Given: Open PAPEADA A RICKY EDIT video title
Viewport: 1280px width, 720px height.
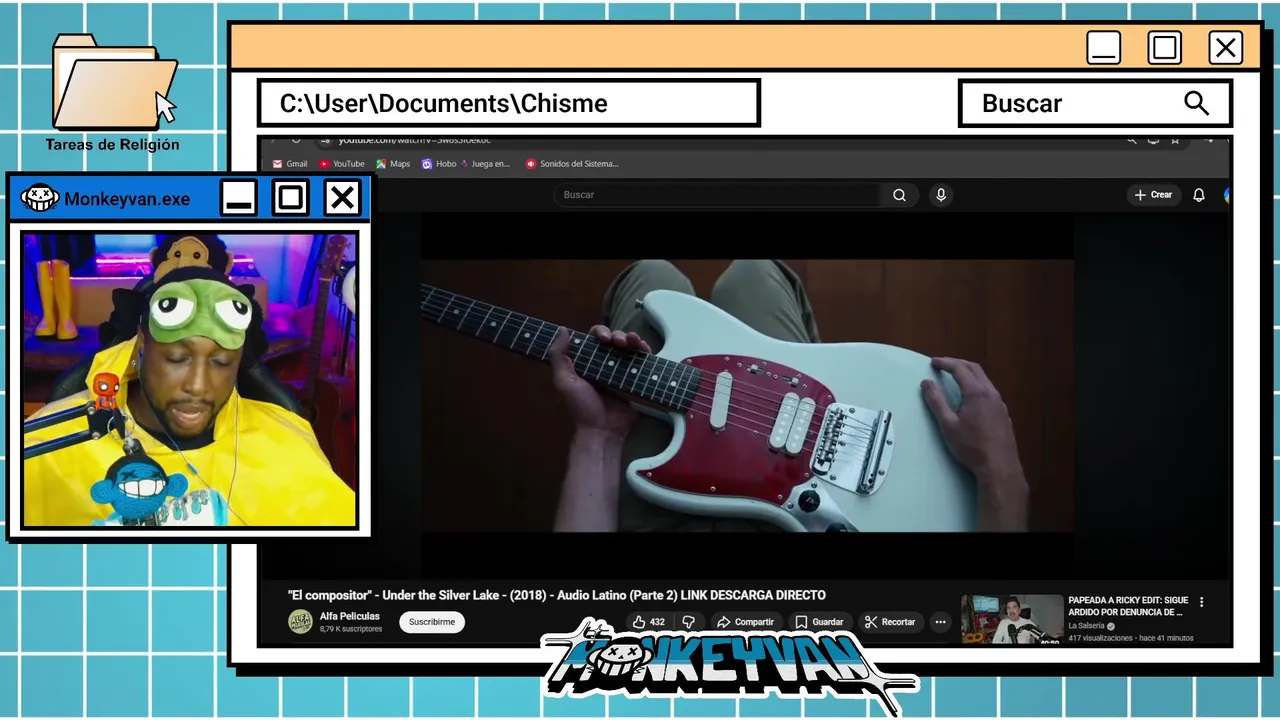Looking at the screenshot, I should 1128,606.
